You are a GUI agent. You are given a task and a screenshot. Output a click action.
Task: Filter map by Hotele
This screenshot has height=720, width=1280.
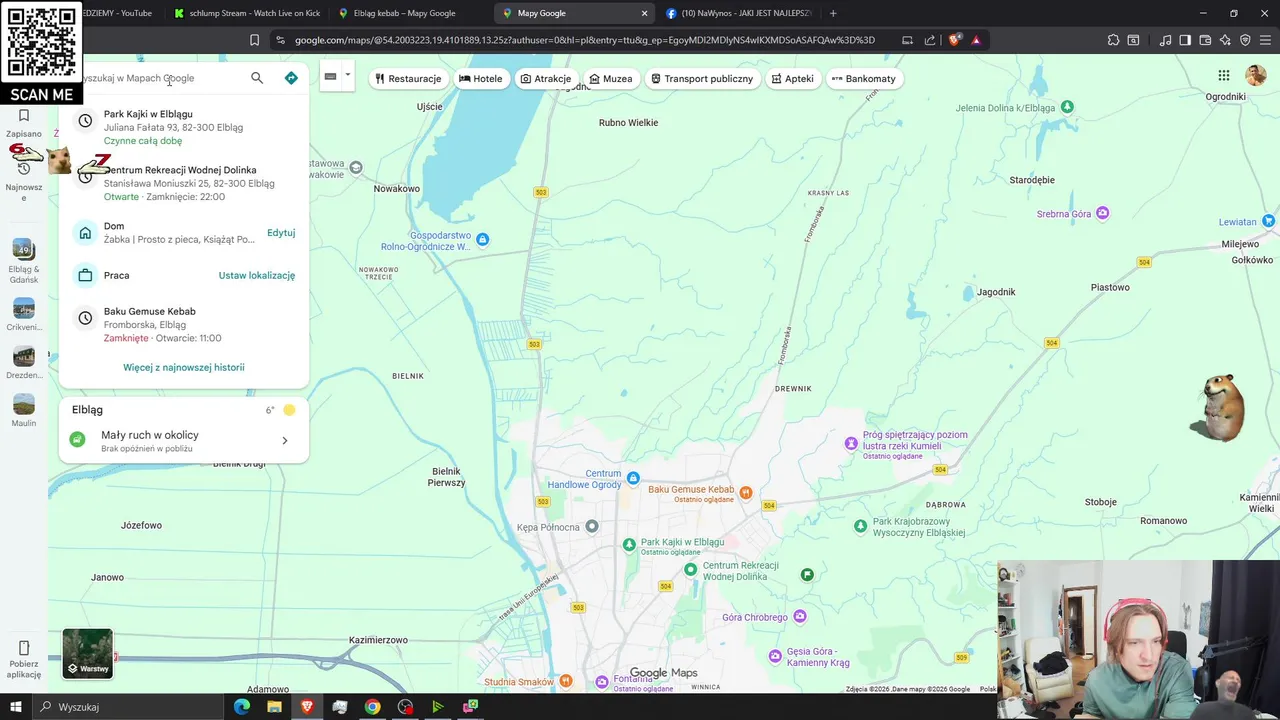pyautogui.click(x=481, y=78)
